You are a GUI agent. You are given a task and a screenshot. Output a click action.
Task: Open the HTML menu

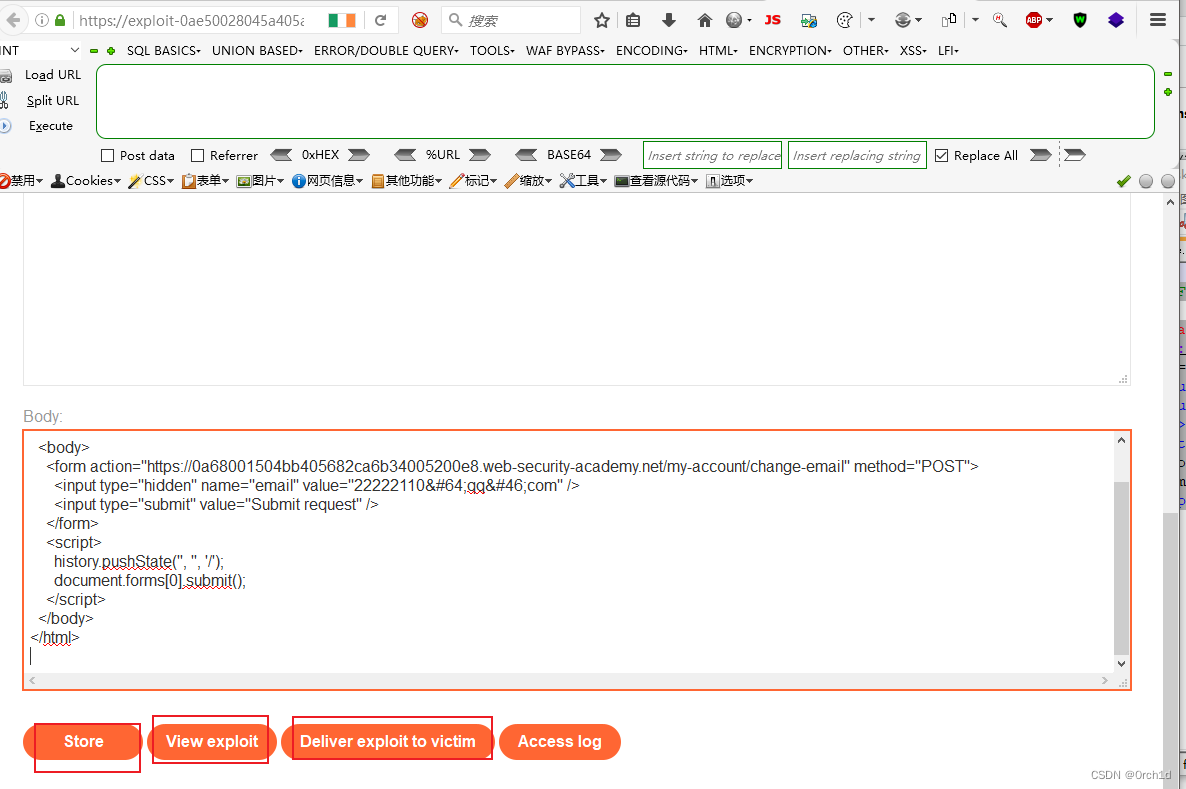718,51
